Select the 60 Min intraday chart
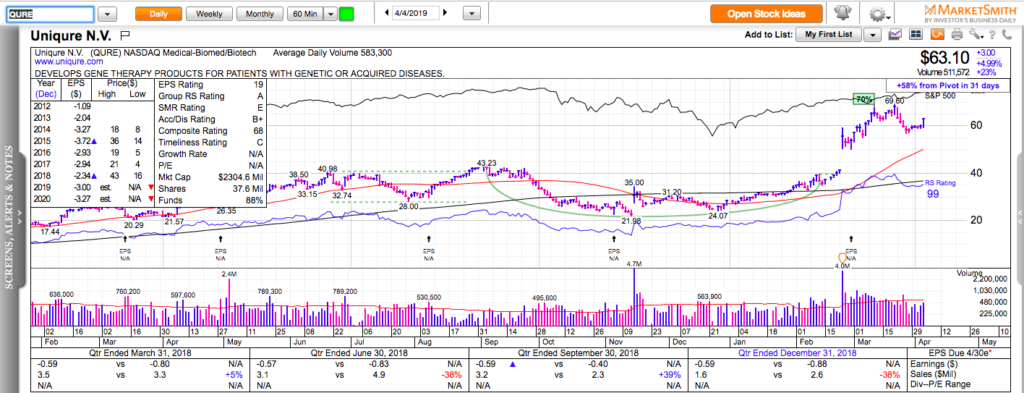 (305, 14)
